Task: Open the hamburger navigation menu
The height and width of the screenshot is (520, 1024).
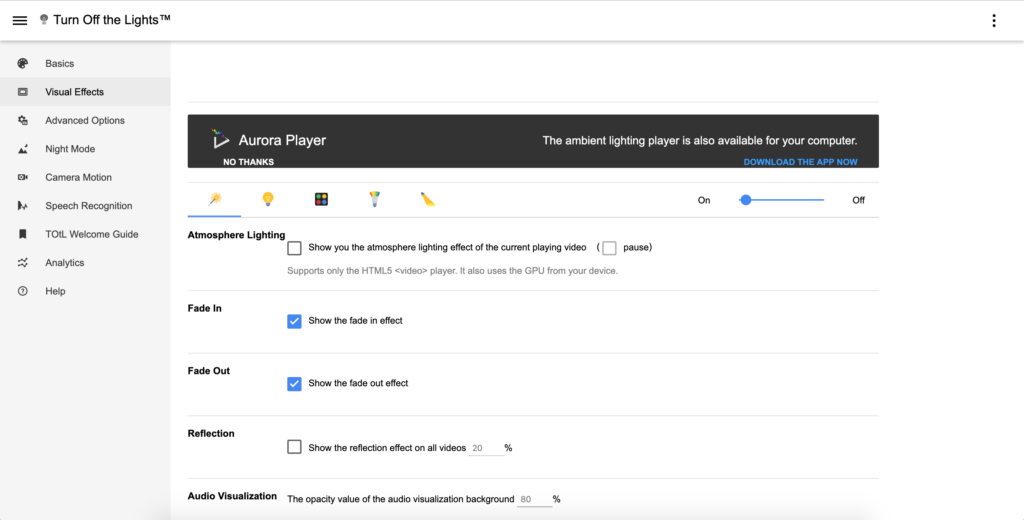Action: click(x=20, y=20)
